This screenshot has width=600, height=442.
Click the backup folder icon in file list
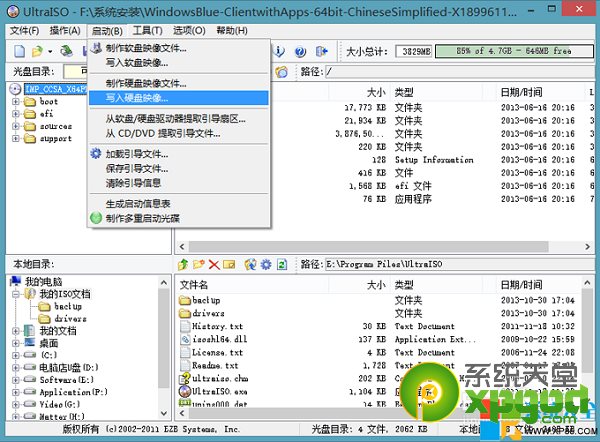pos(185,300)
